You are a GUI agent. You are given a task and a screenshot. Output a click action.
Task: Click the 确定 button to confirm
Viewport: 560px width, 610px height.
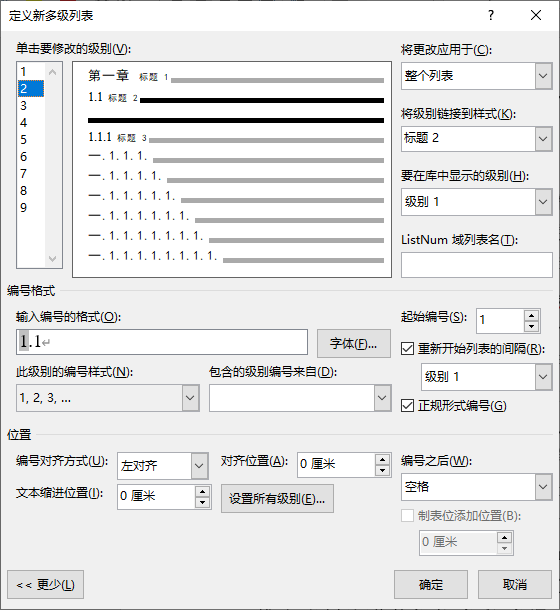tap(430, 584)
